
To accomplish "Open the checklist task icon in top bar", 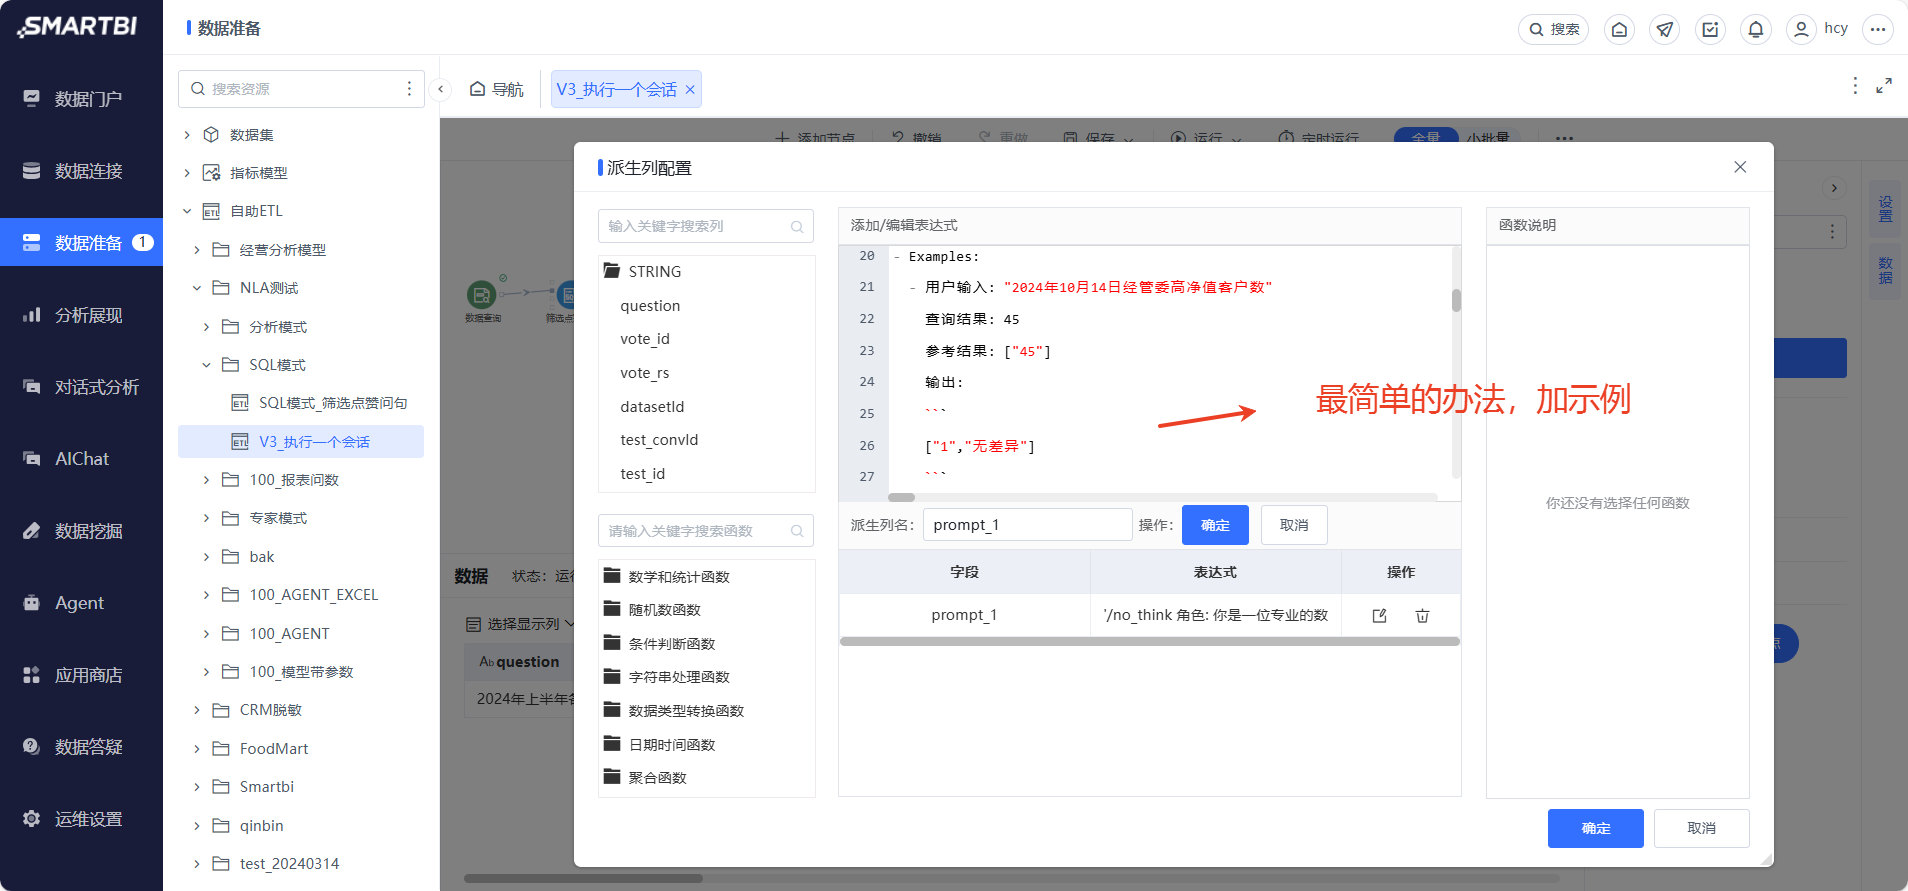I will point(1711,29).
